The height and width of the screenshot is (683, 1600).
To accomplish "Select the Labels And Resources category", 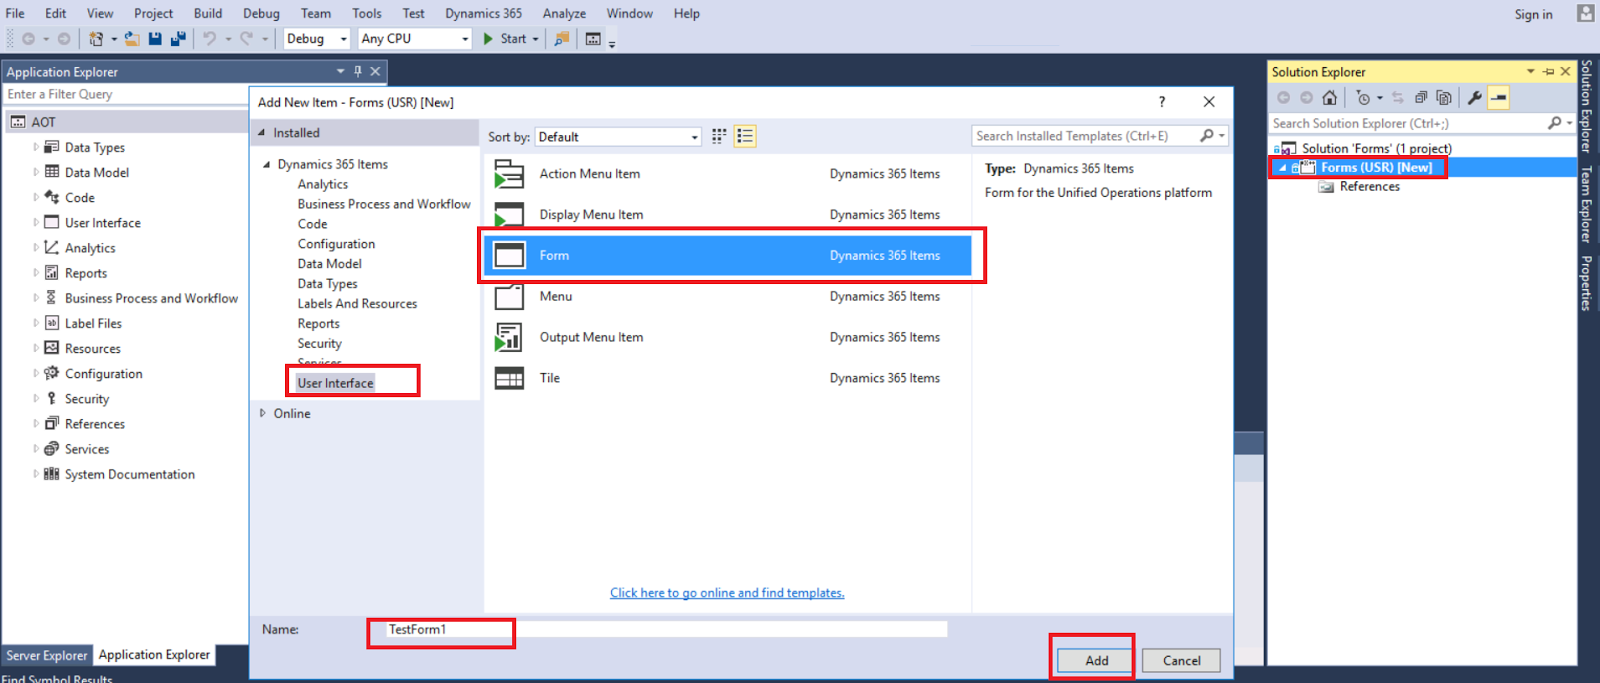I will point(357,304).
